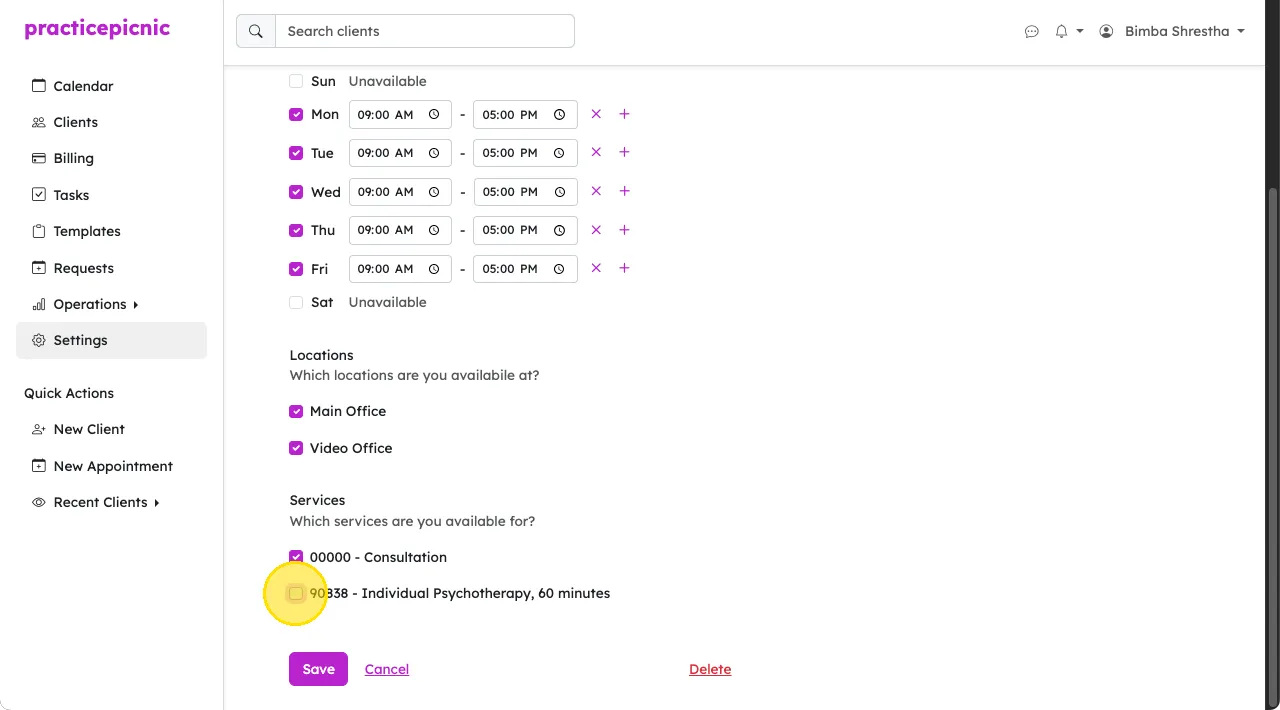The height and width of the screenshot is (710, 1280).
Task: Uncheck Main Office location
Action: tap(296, 411)
